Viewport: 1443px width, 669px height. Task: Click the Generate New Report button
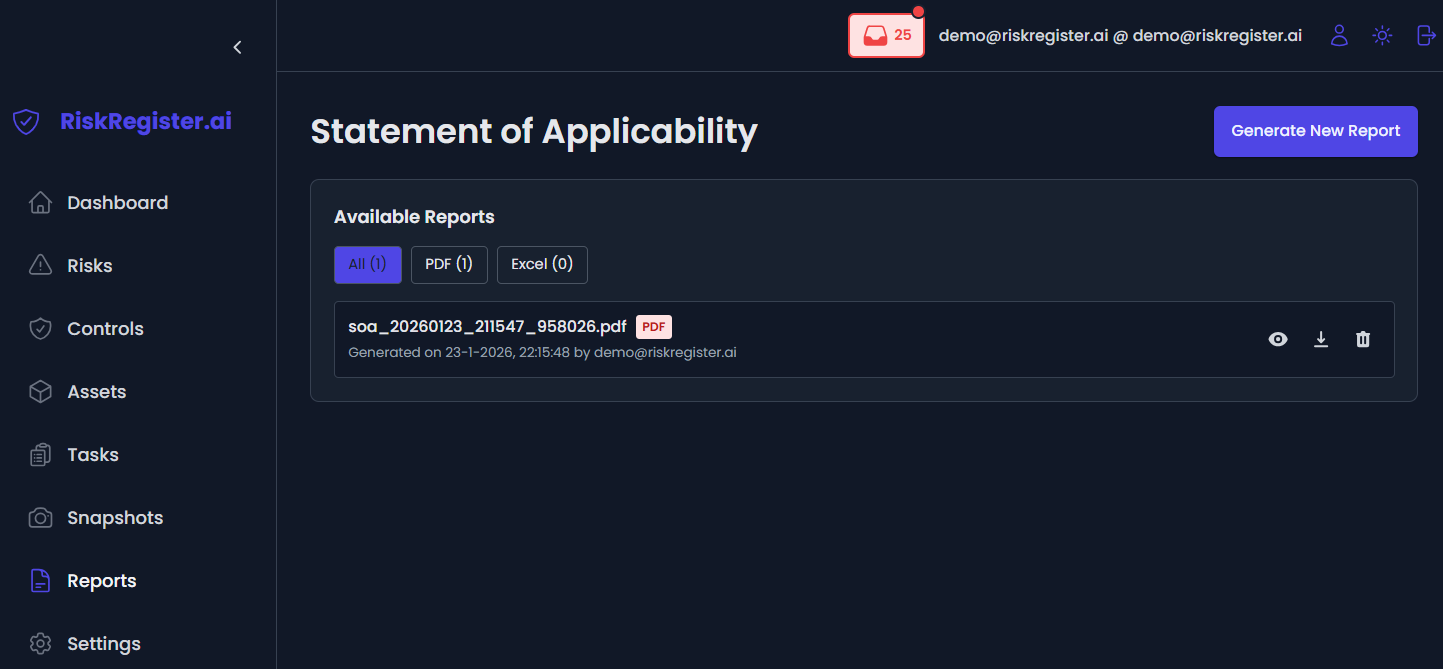[x=1315, y=131]
